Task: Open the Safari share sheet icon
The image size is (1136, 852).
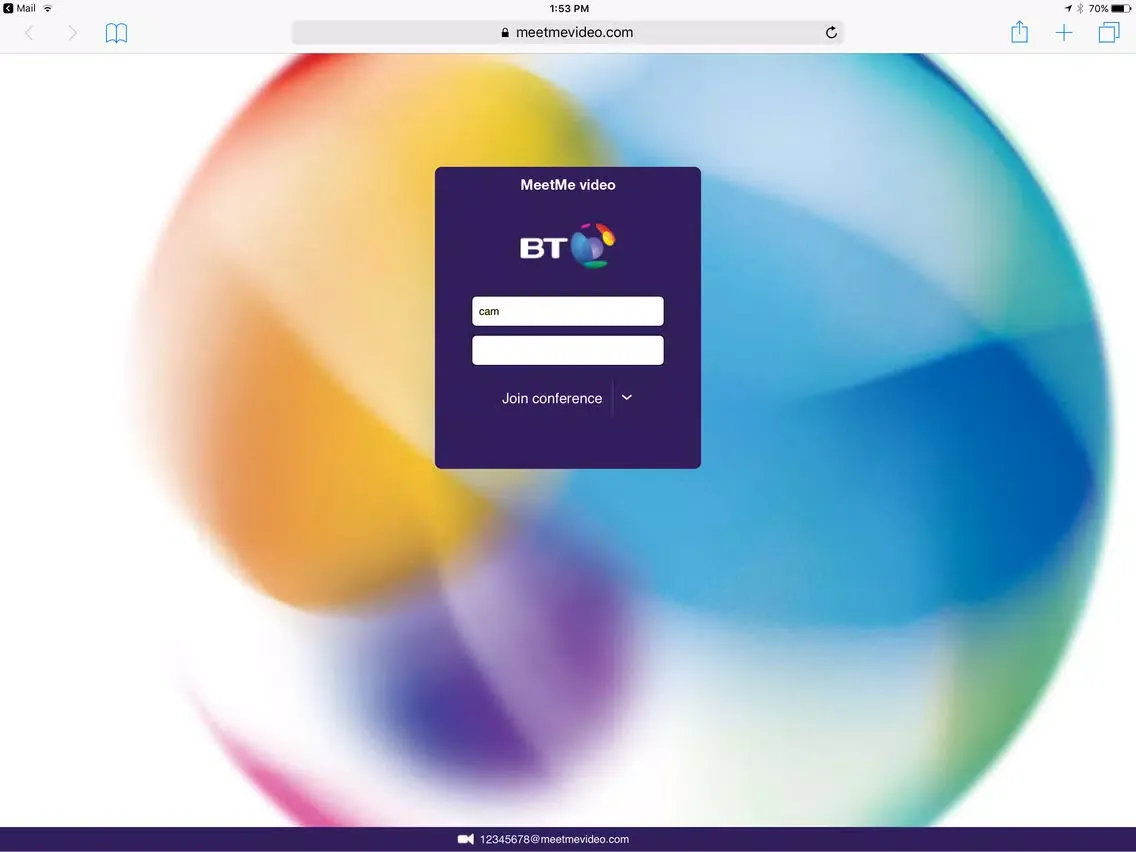Action: pyautogui.click(x=1019, y=32)
